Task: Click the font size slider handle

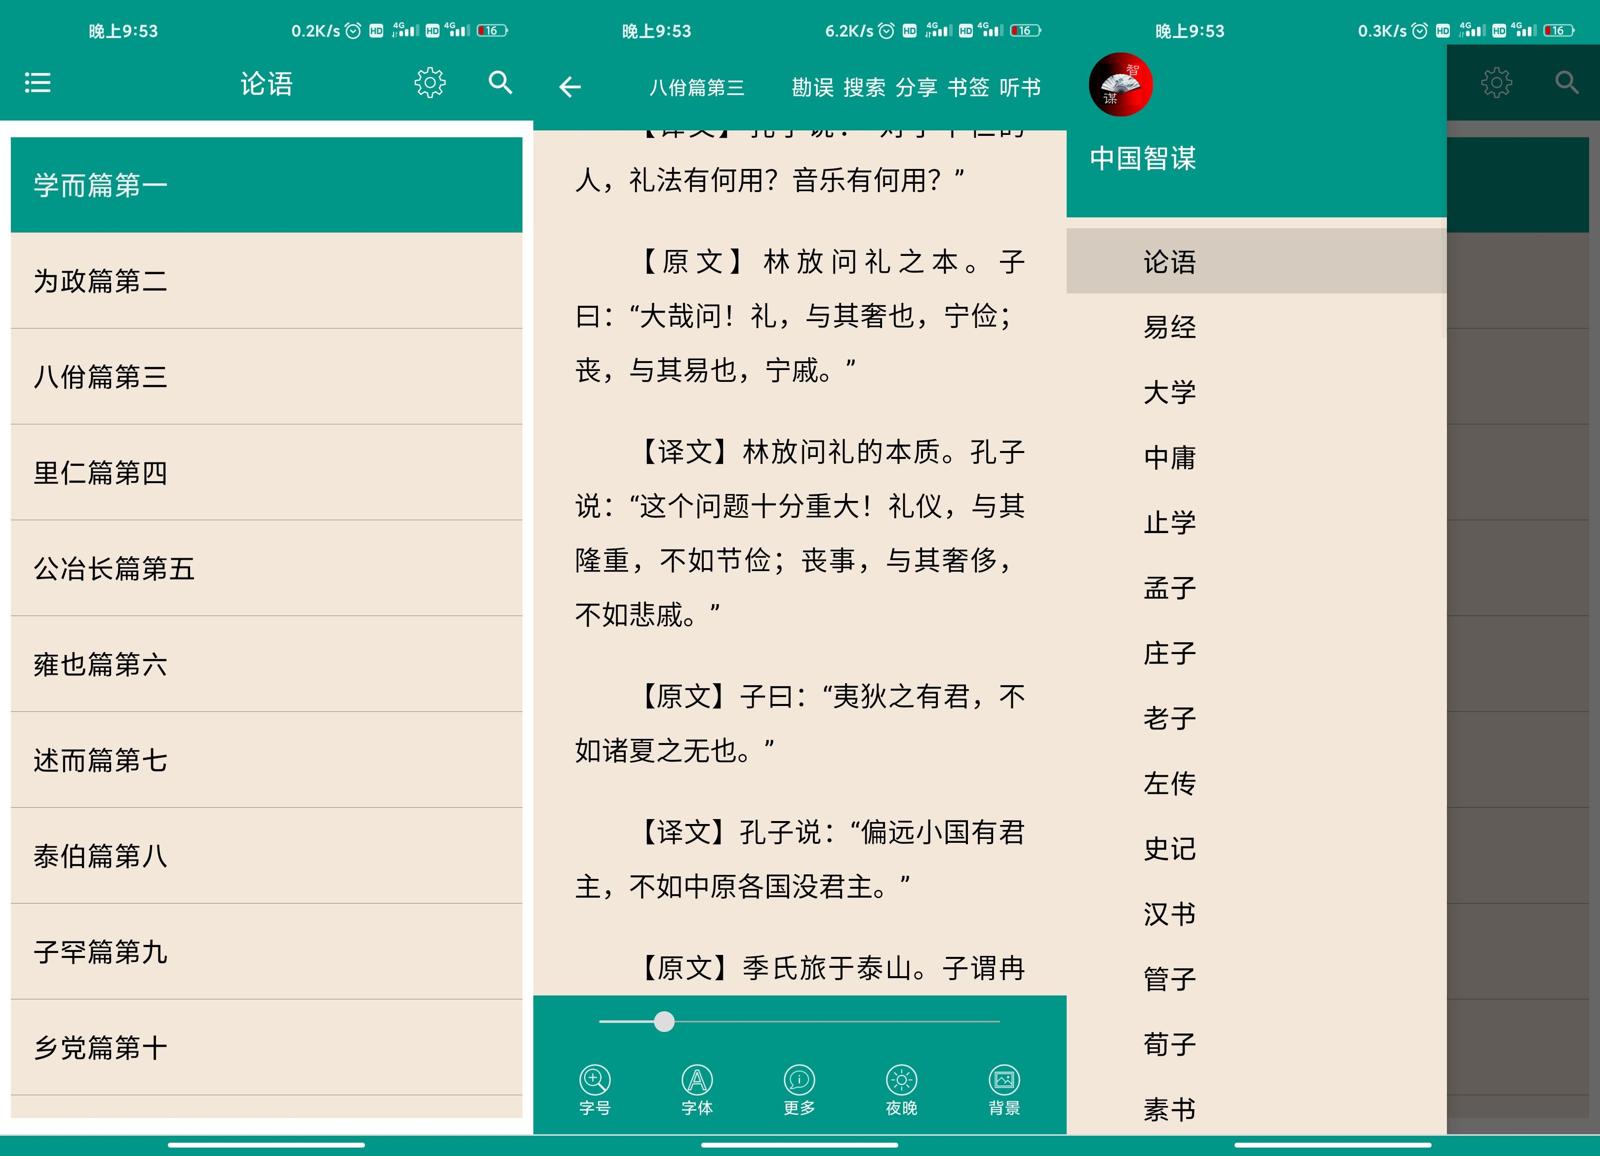Action: pos(664,1021)
